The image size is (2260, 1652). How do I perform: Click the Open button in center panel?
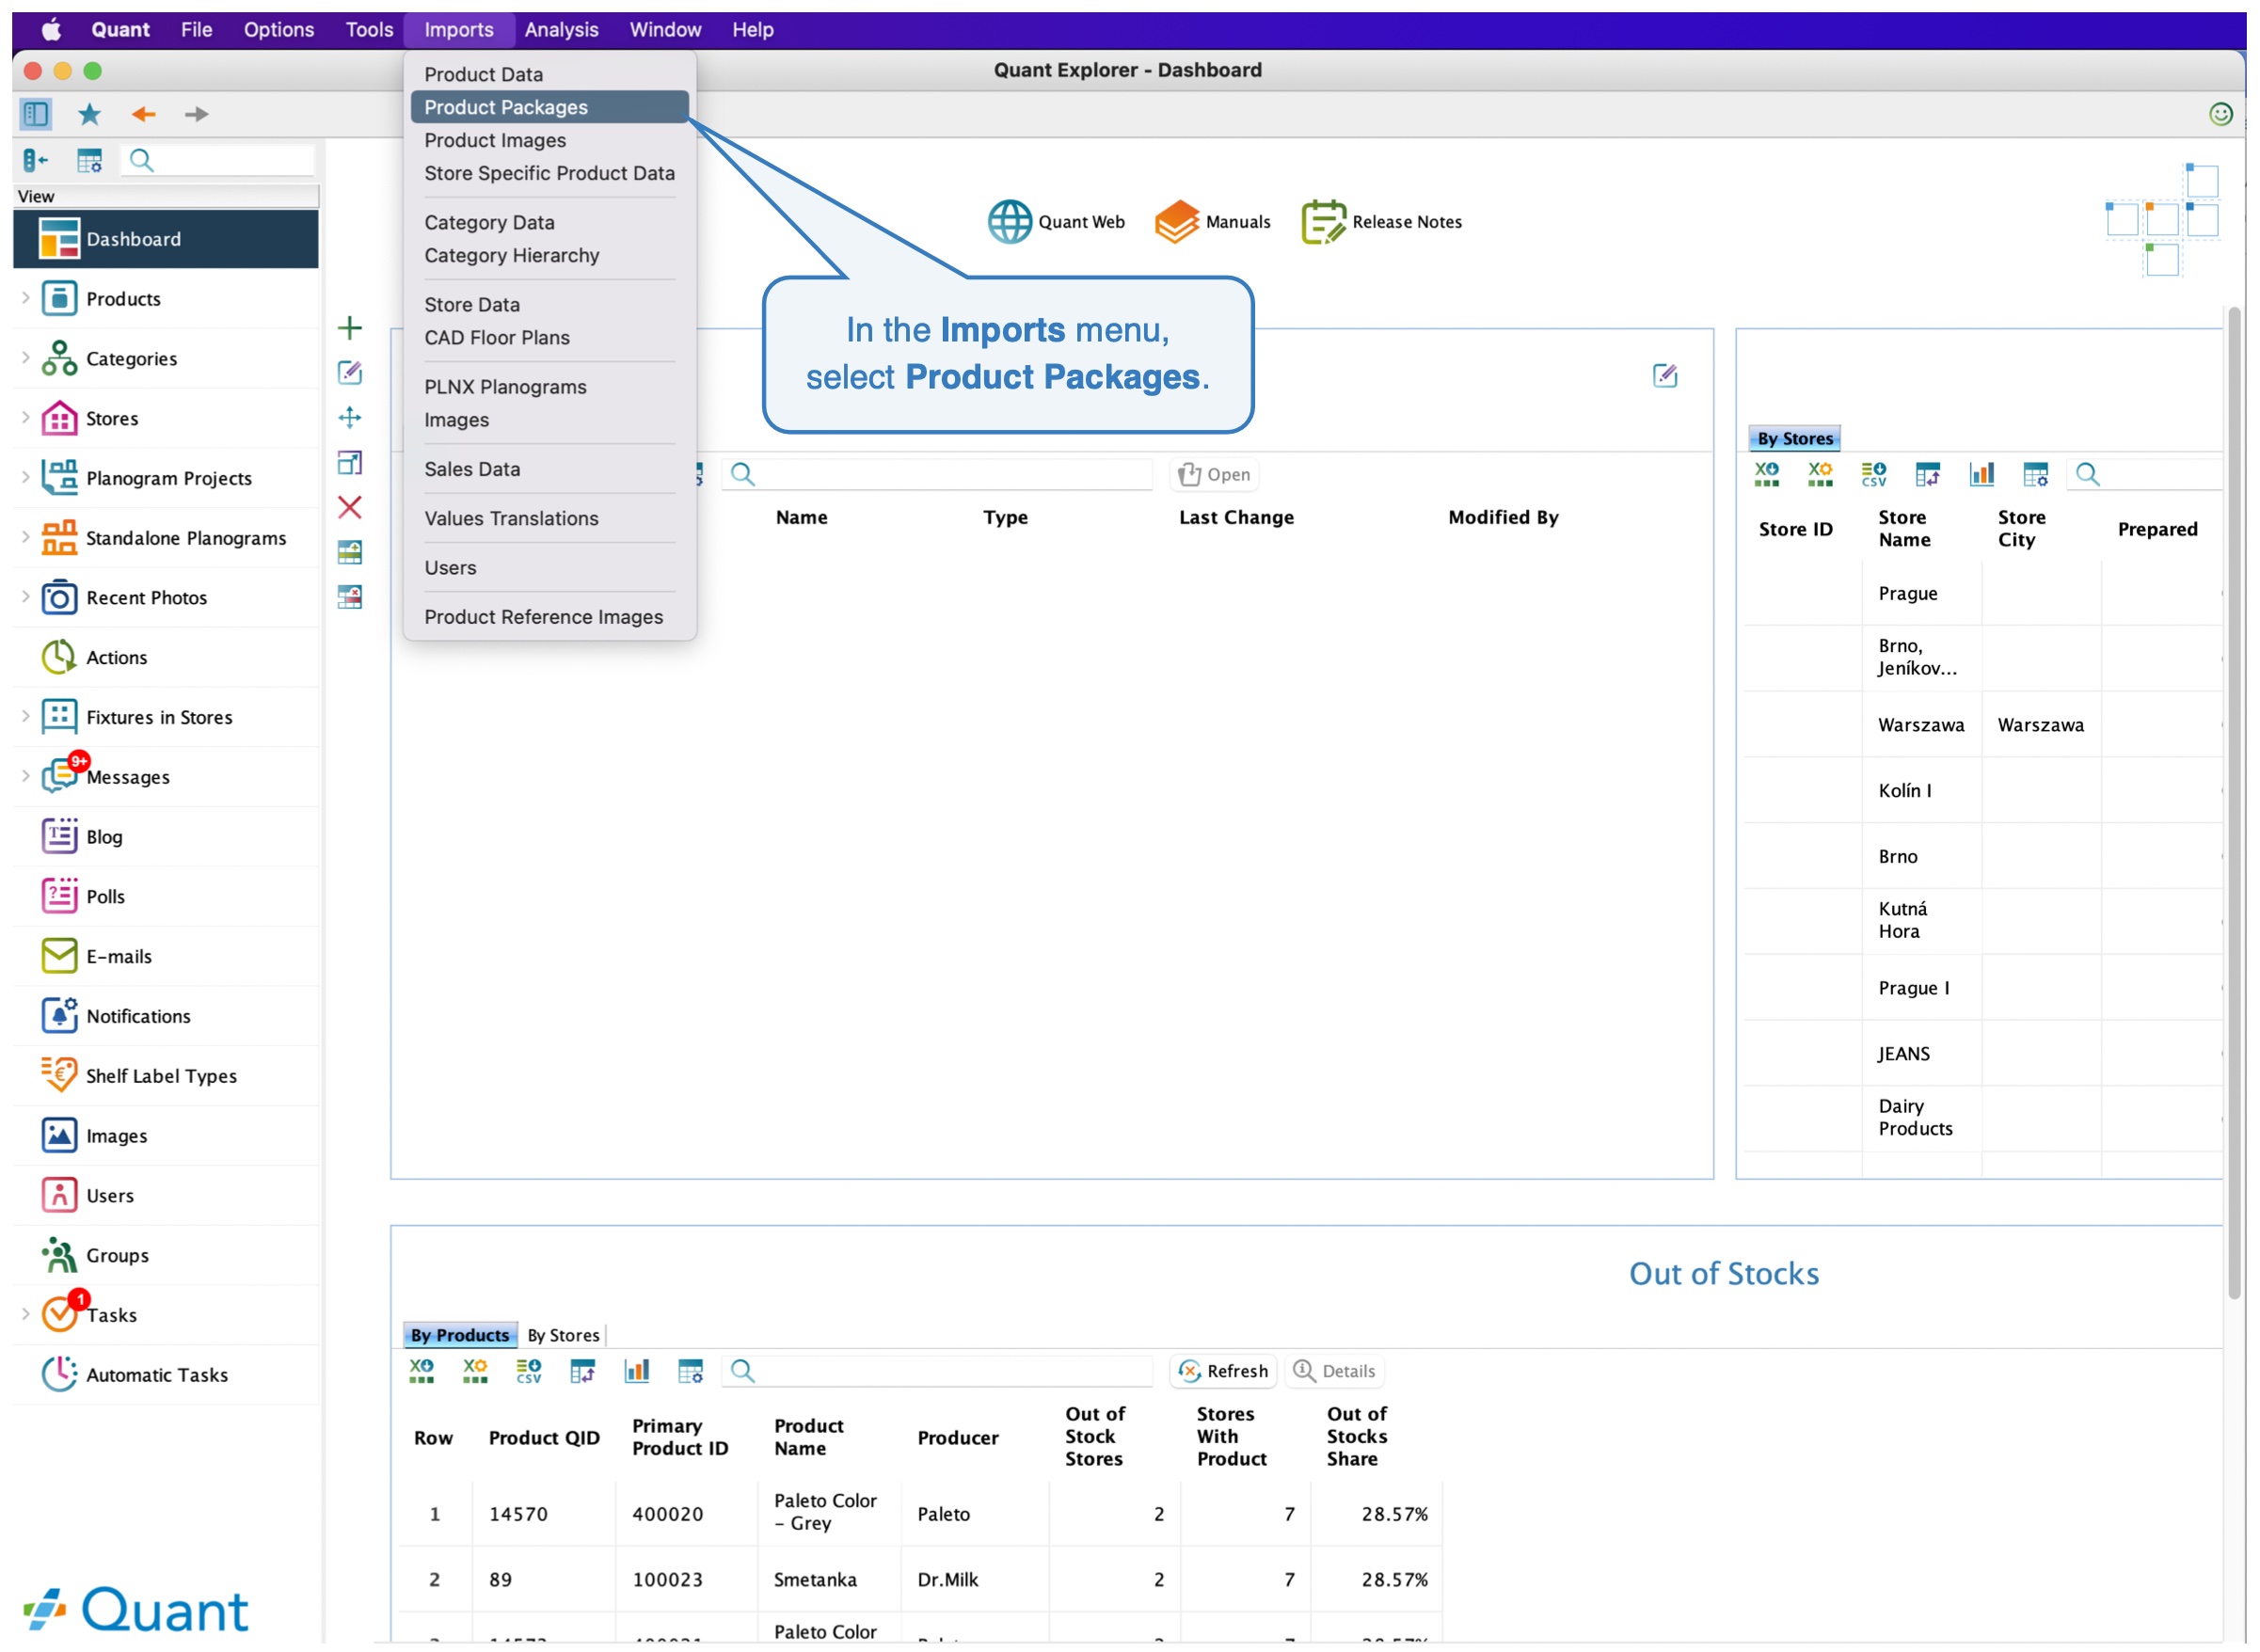pos(1214,474)
